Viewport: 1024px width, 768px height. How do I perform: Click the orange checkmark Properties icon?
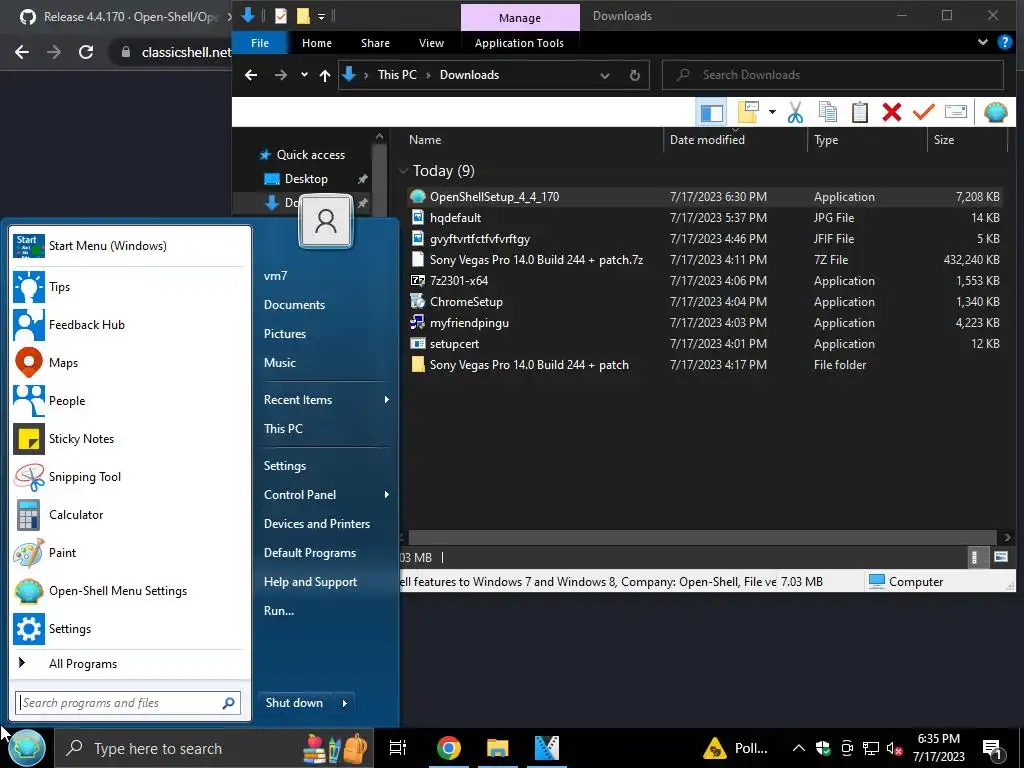coord(923,112)
